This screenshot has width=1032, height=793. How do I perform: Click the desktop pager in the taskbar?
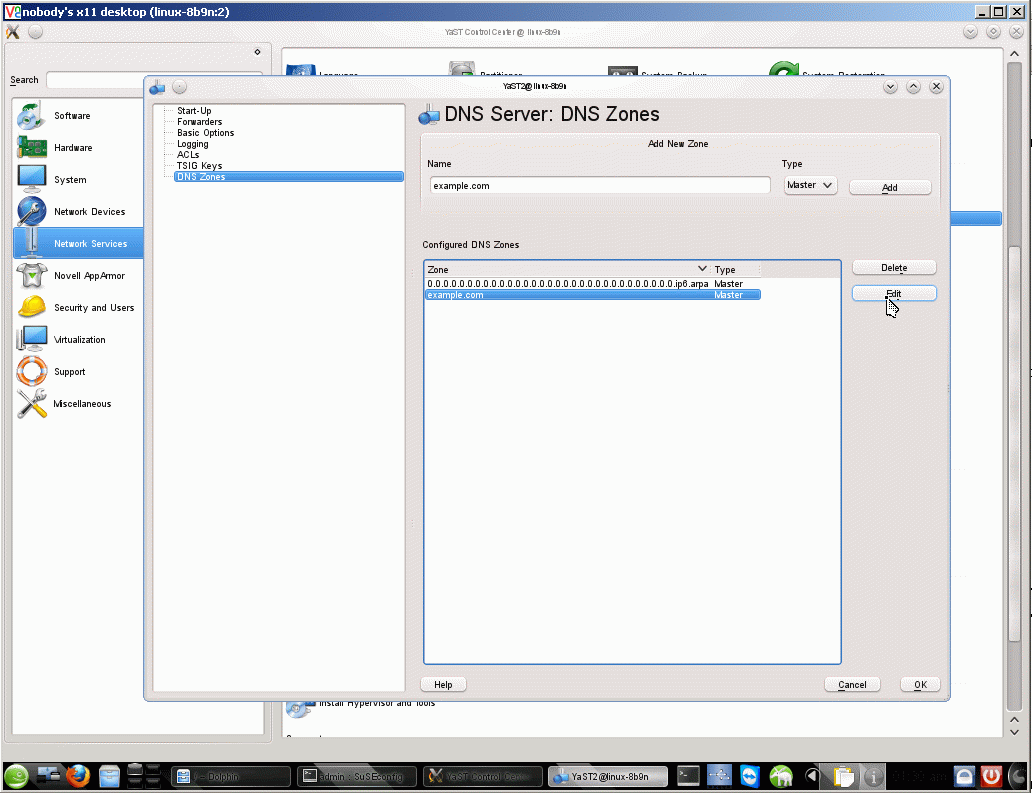pos(143,777)
